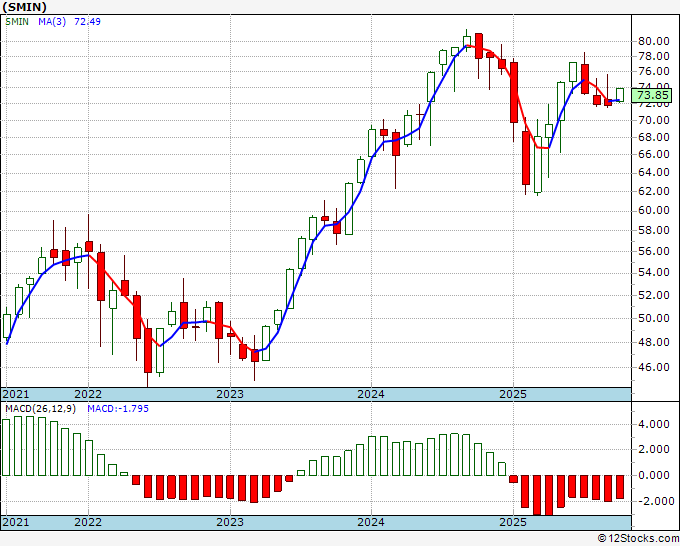Viewport: 680px width, 546px height.
Task: Click the 64.00 price axis label
Action: [x=654, y=173]
